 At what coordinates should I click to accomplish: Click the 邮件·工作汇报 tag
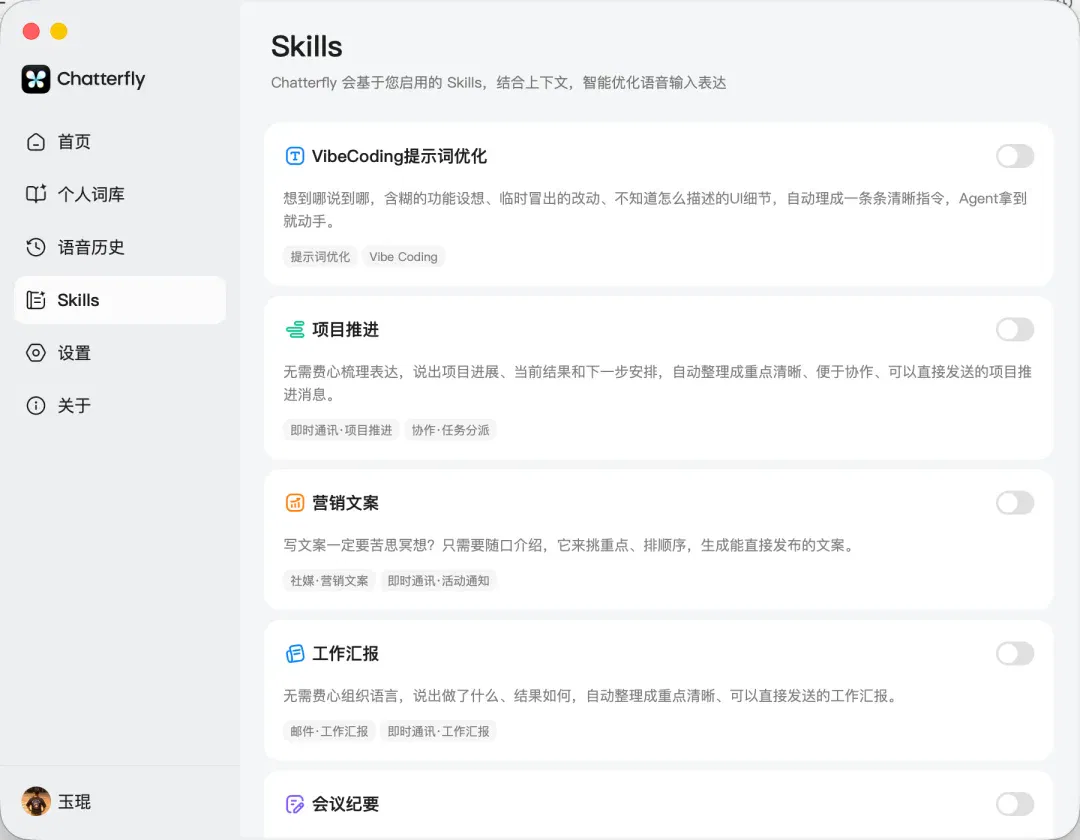tap(329, 731)
